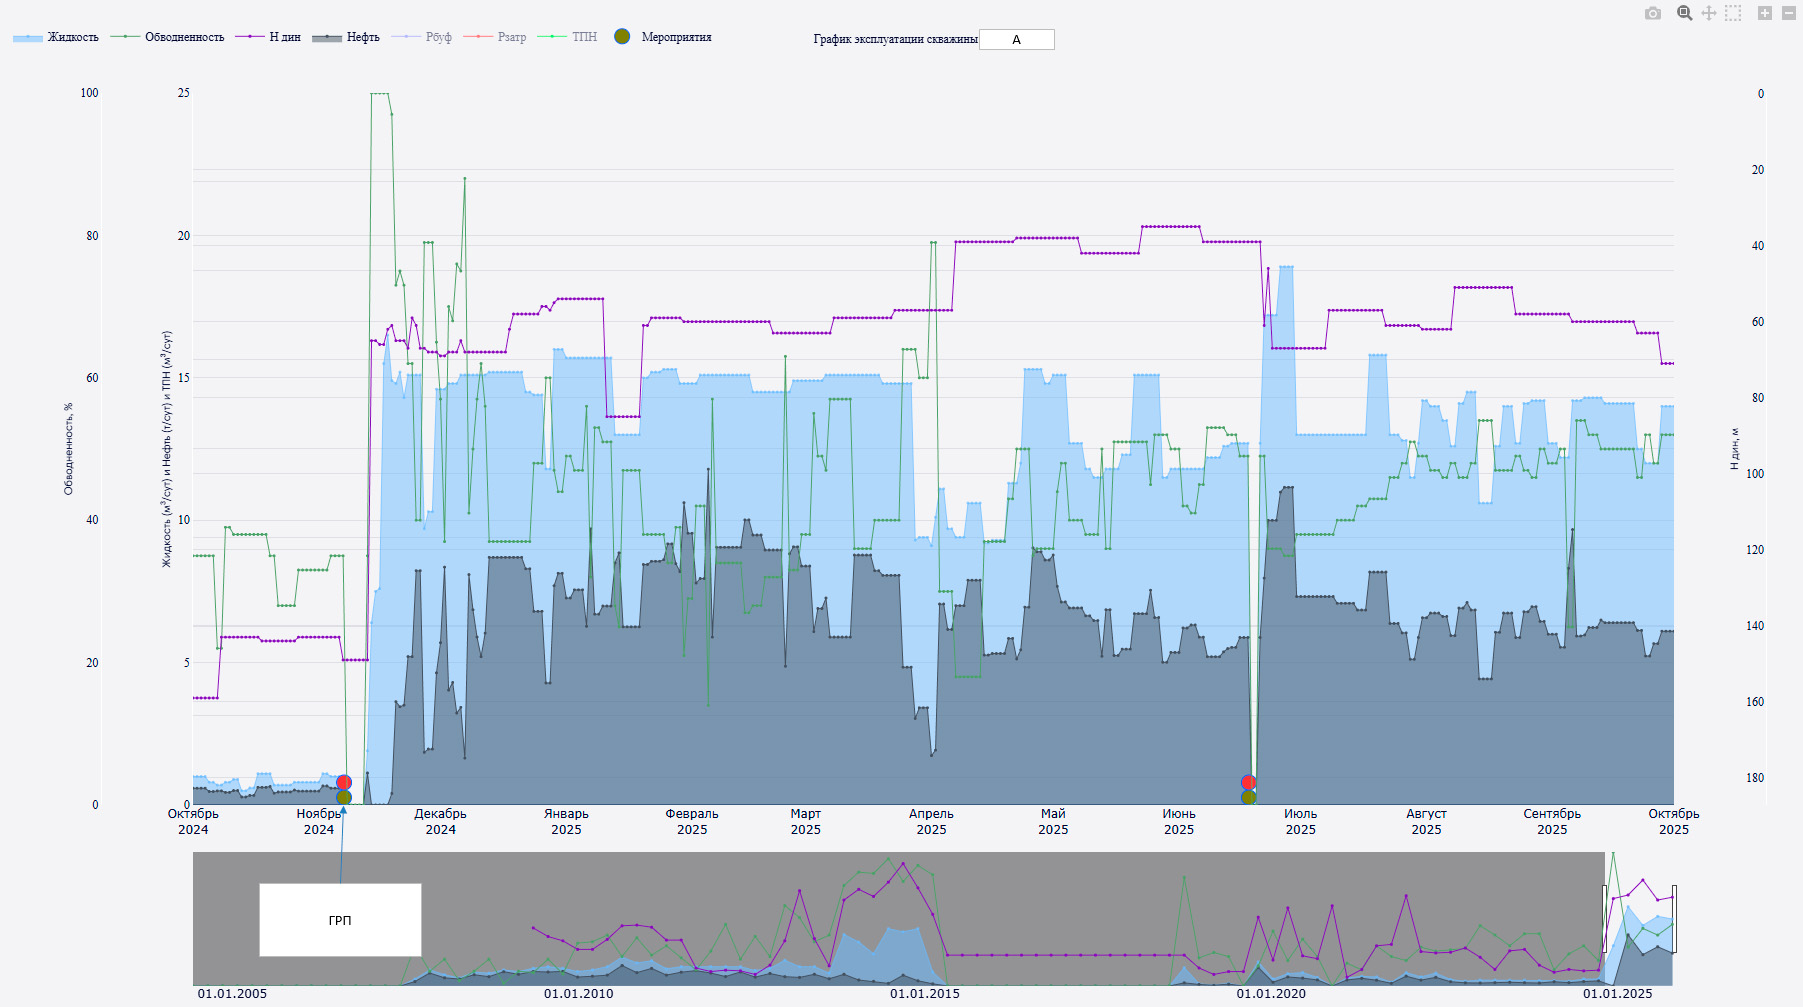Click the Zoom Out minus icon

point(1789,13)
